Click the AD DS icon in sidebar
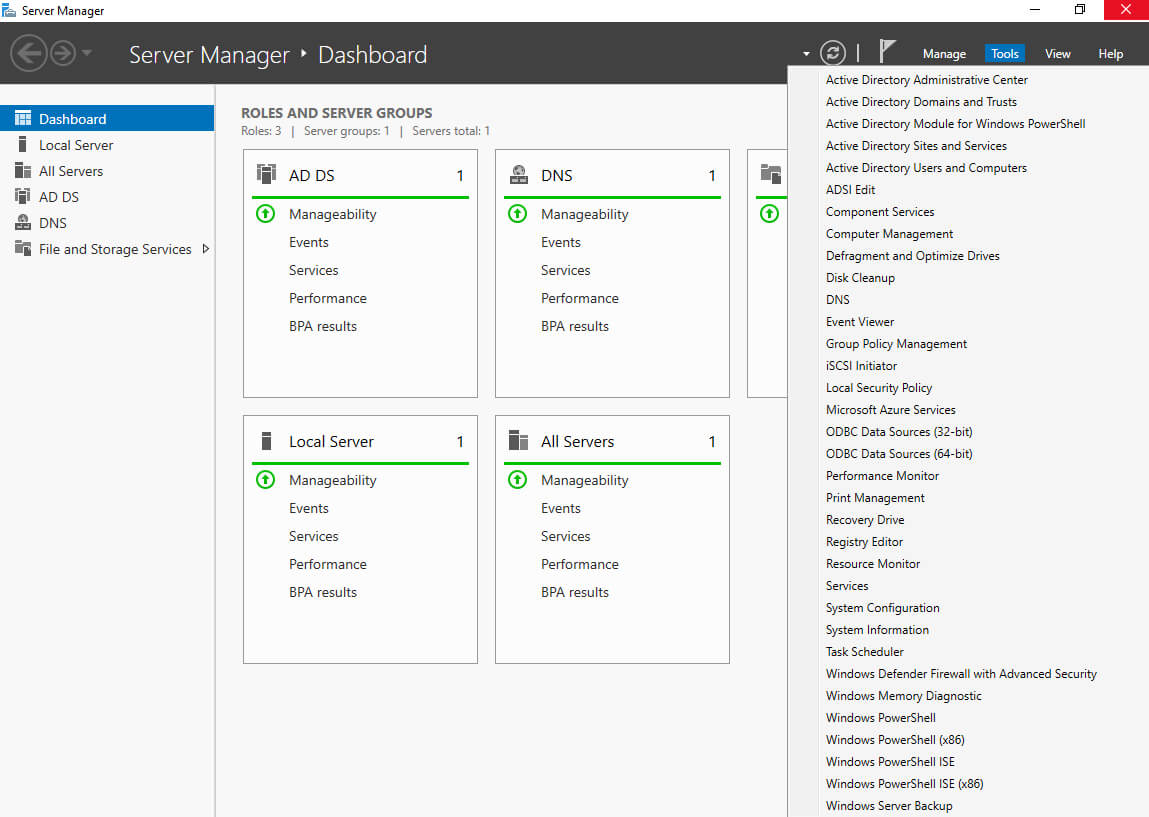This screenshot has height=817, width=1149. click(x=23, y=196)
